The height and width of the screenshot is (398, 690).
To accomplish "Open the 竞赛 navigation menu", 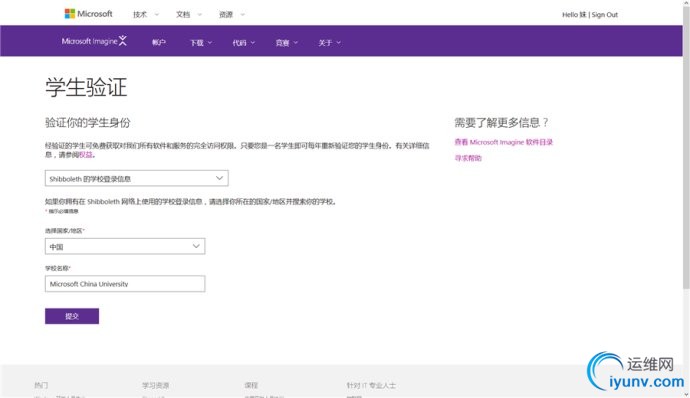I will pos(286,43).
